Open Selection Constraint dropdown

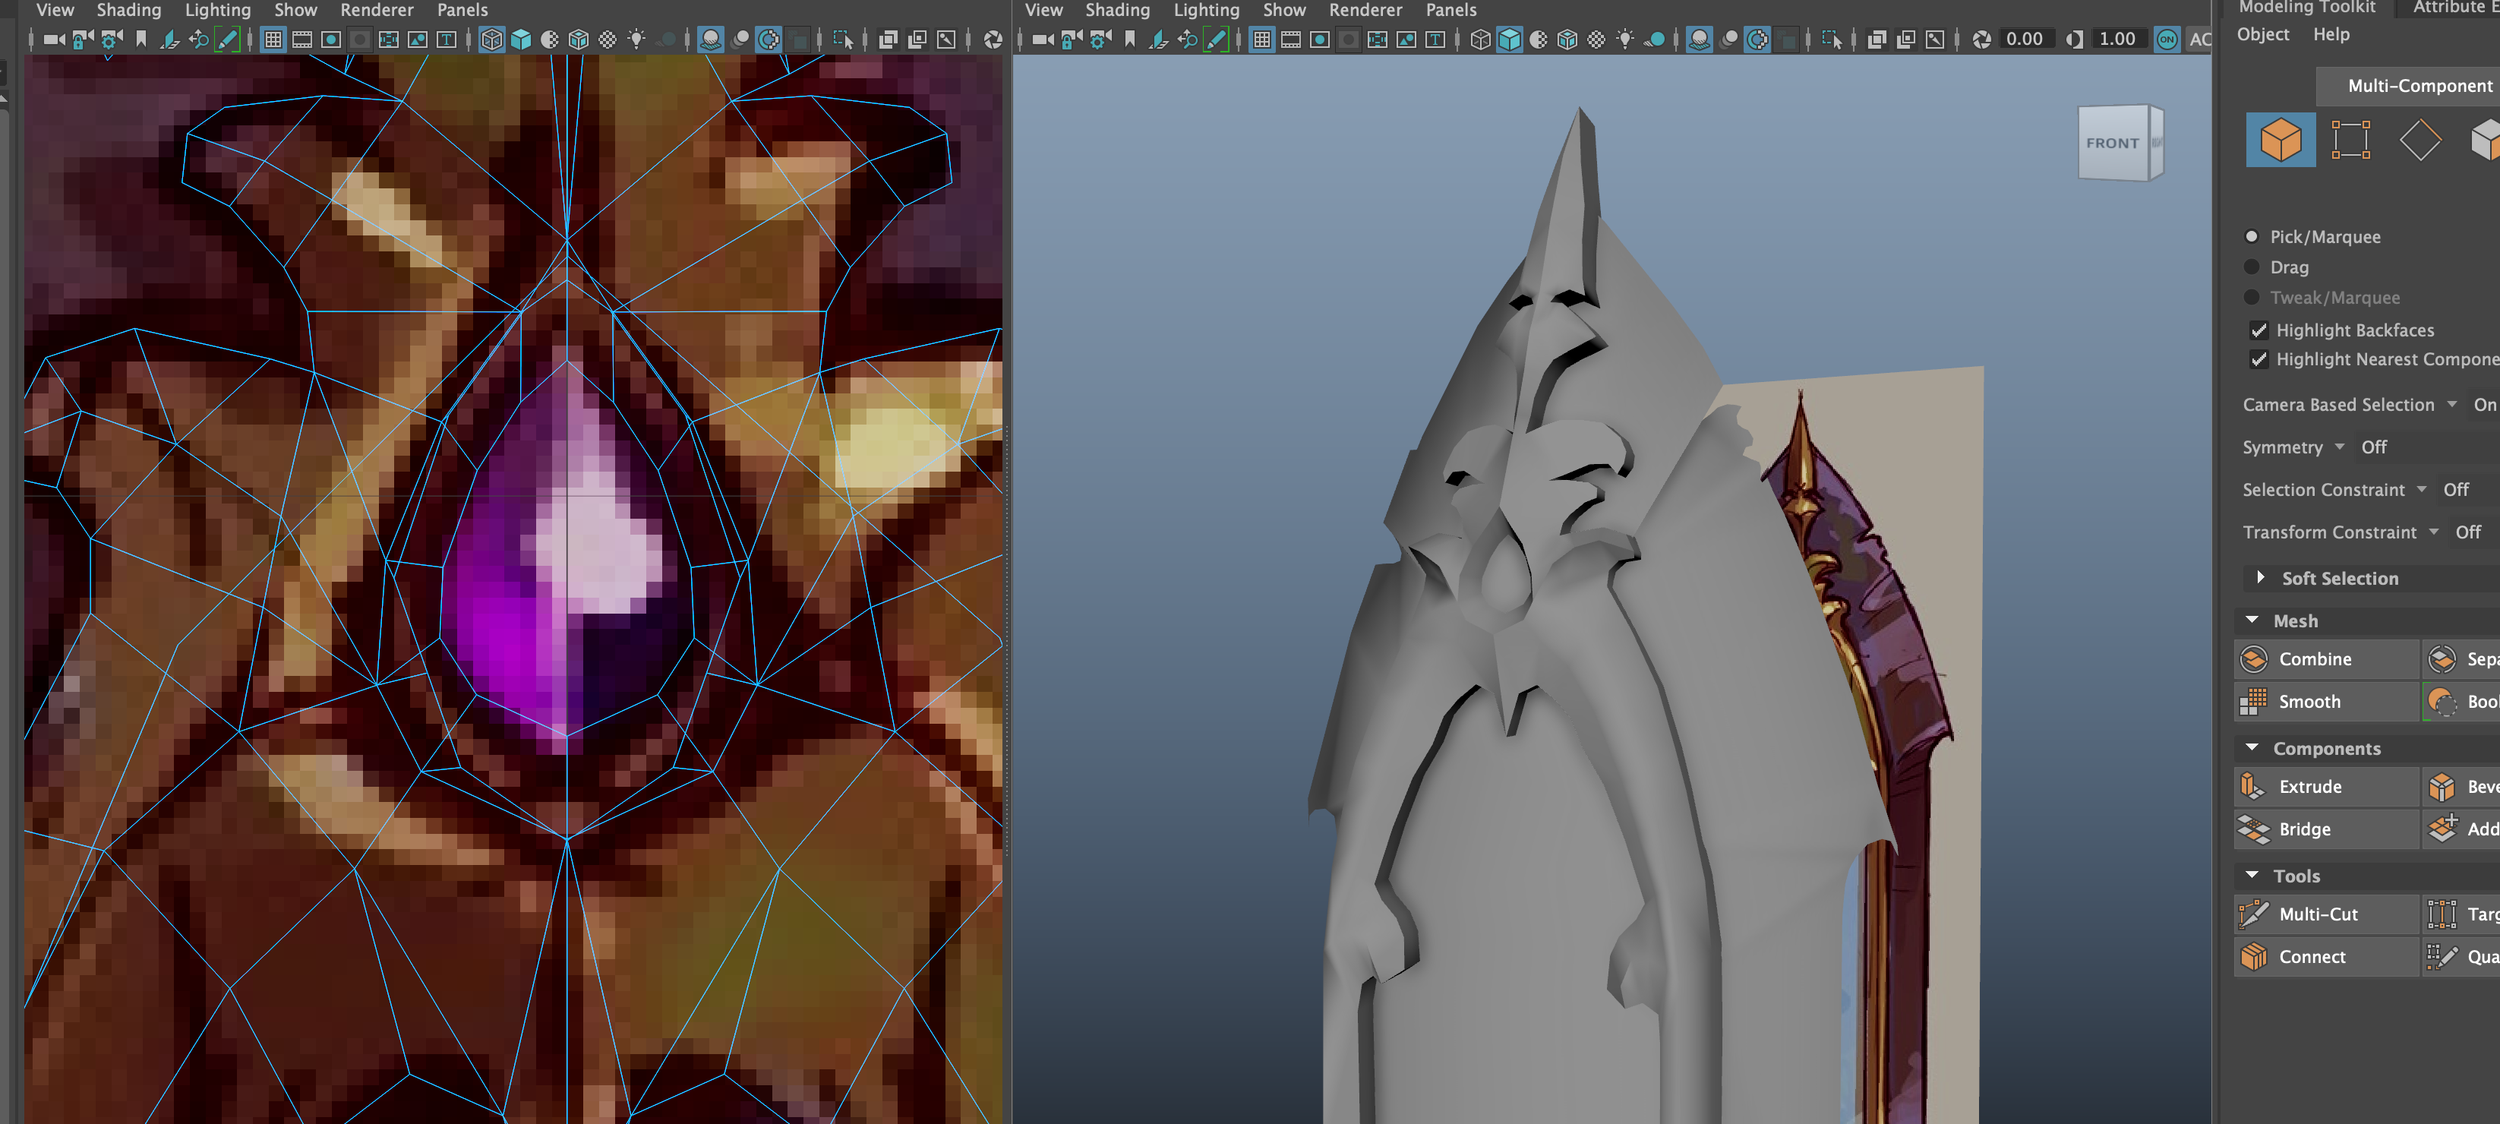tap(2422, 490)
